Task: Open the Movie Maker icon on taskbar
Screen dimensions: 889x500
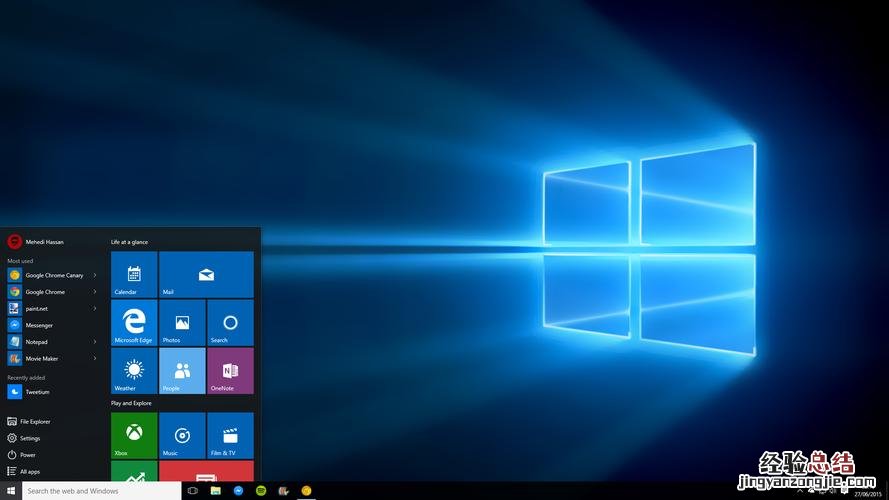Action: (x=283, y=491)
